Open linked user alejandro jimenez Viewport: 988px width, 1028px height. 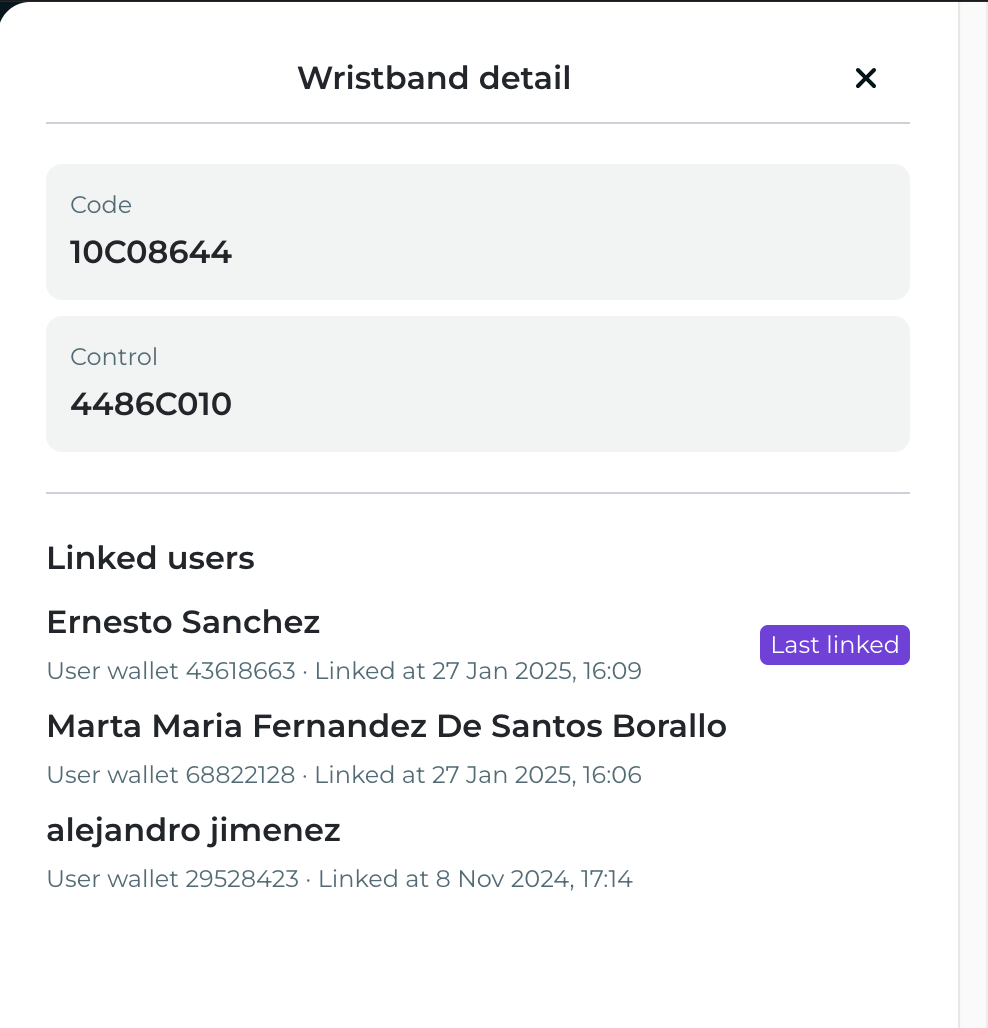[193, 830]
